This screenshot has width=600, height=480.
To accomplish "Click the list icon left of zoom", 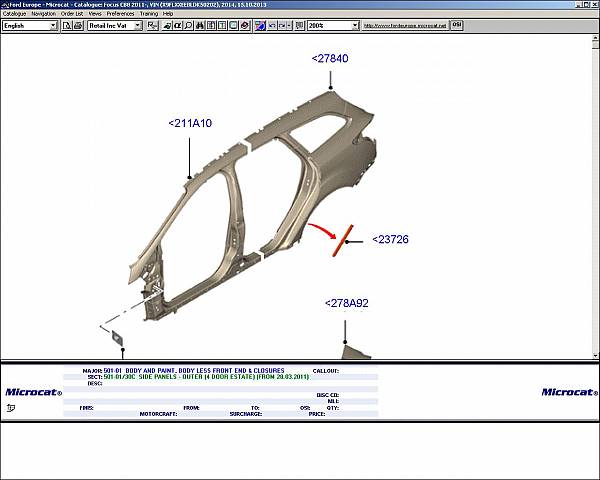I will pyautogui.click(x=300, y=26).
